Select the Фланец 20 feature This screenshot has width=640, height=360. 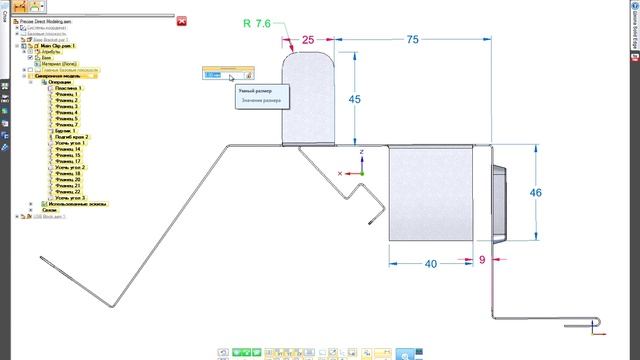[x=67, y=180]
